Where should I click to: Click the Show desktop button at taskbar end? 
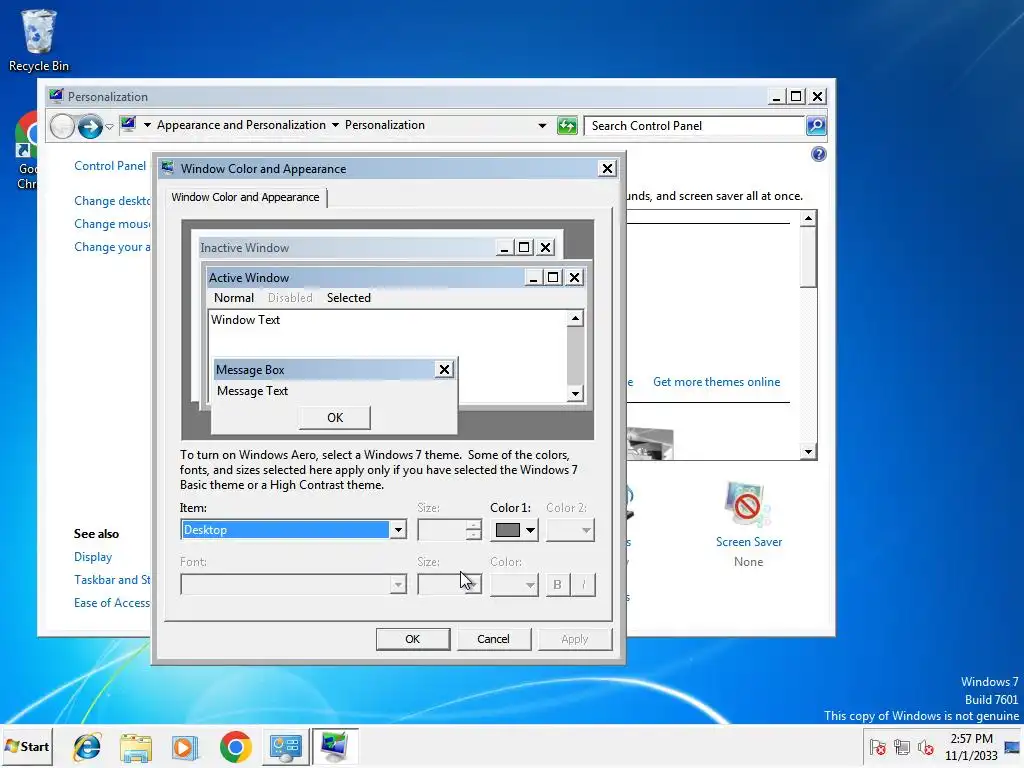1013,747
